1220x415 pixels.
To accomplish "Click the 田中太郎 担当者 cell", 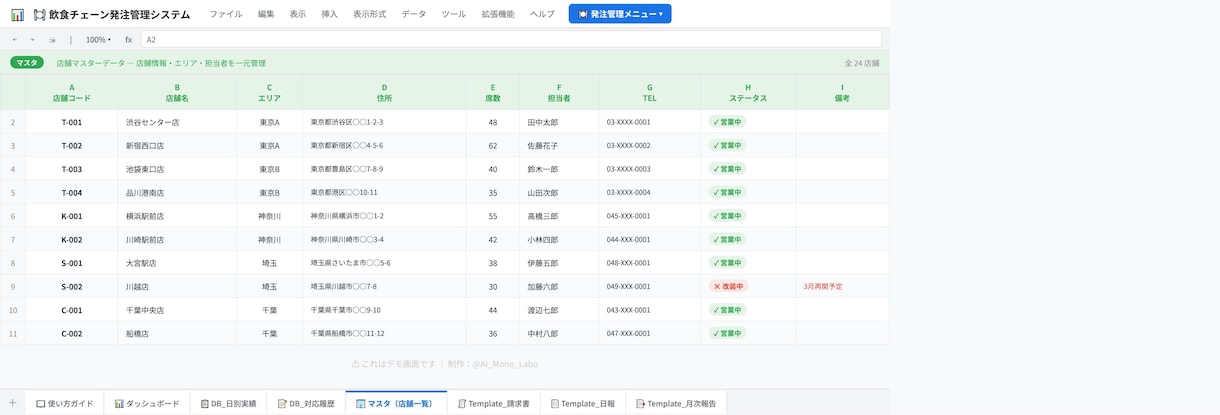I will pos(559,122).
